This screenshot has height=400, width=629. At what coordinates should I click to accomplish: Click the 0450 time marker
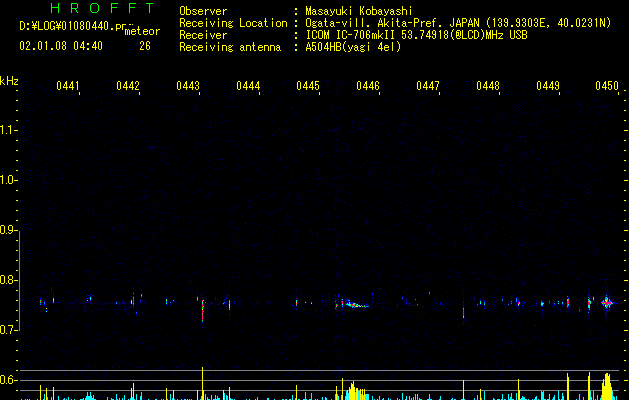pos(607,86)
